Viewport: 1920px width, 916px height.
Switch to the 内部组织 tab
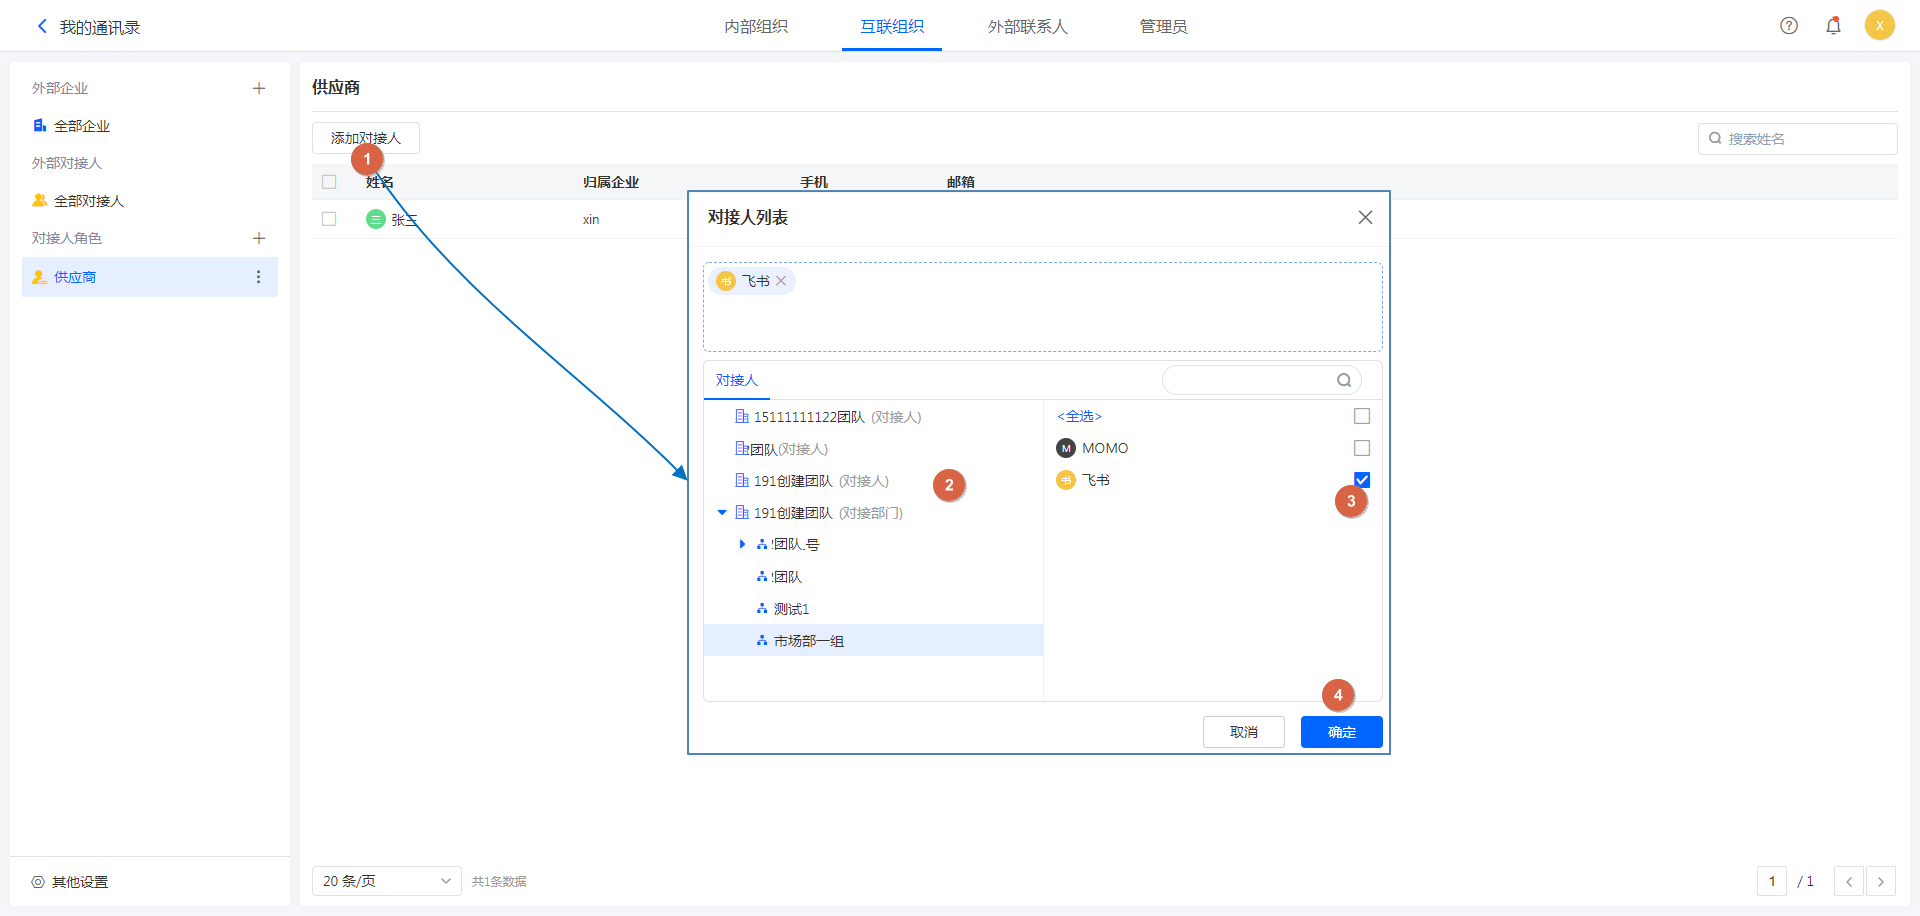pos(756,27)
